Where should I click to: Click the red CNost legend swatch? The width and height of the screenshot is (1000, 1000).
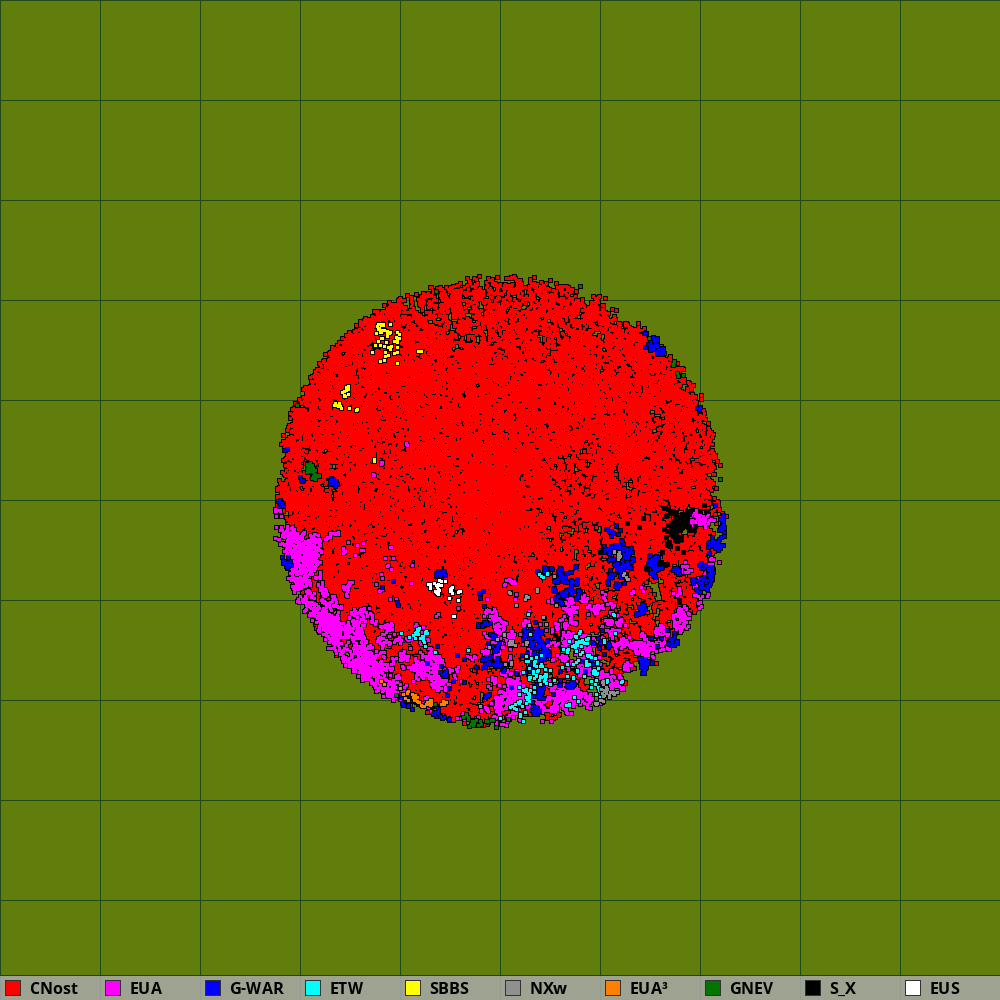pyautogui.click(x=13, y=988)
